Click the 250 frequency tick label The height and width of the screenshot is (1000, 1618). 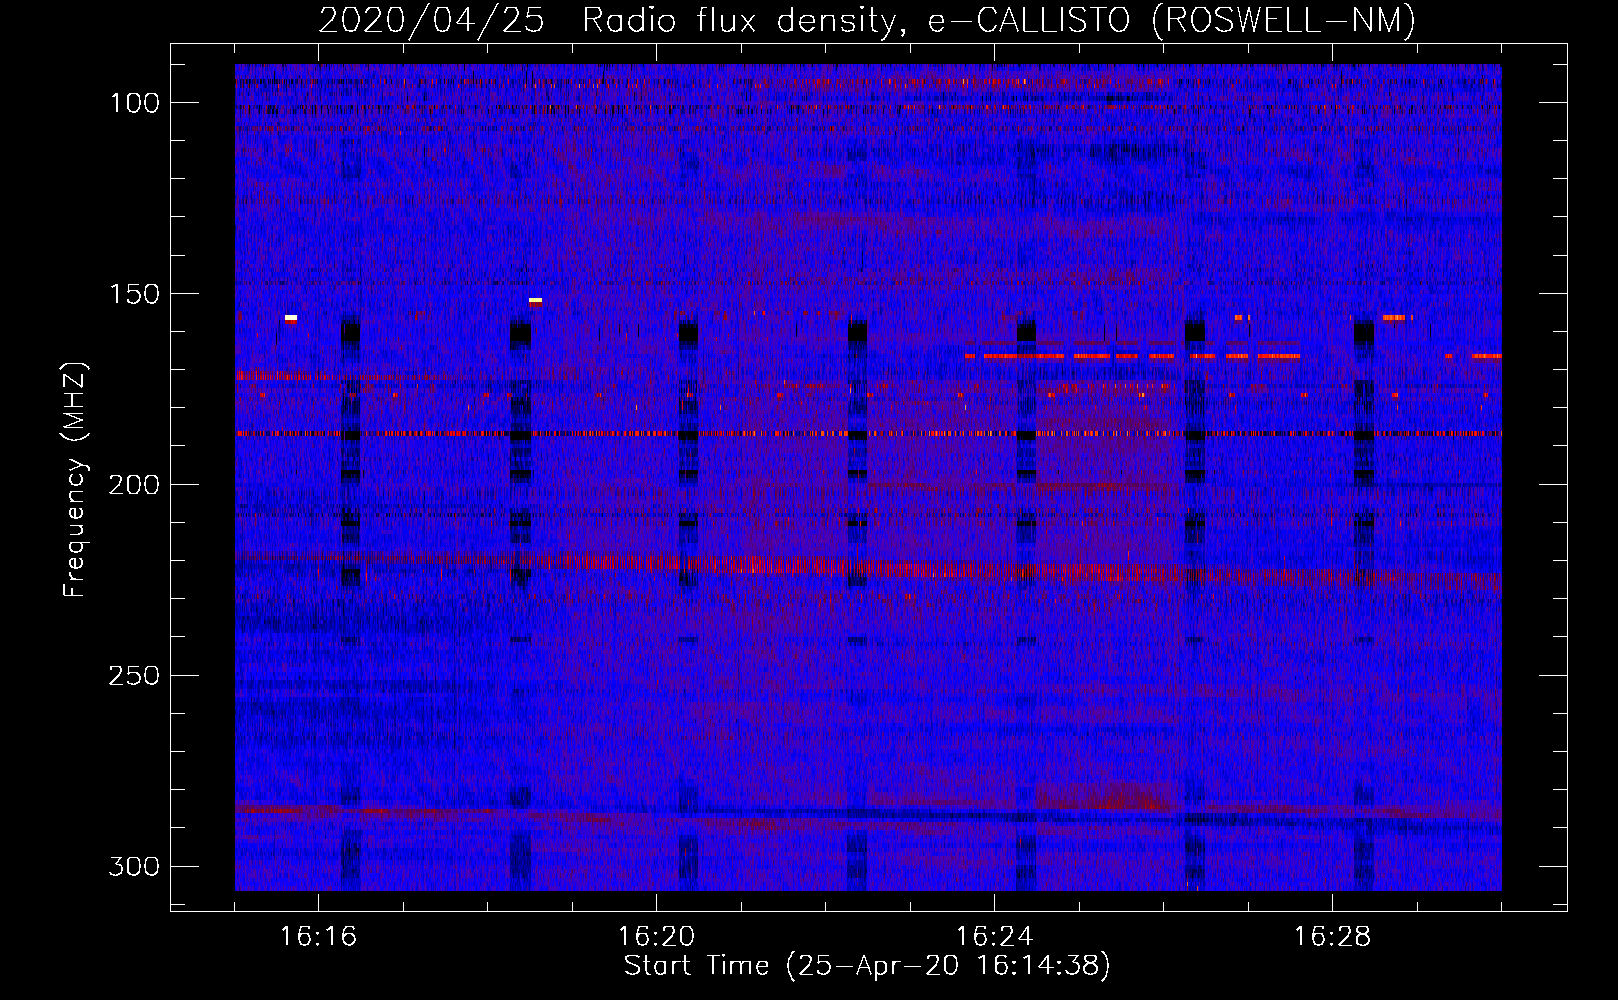(134, 676)
